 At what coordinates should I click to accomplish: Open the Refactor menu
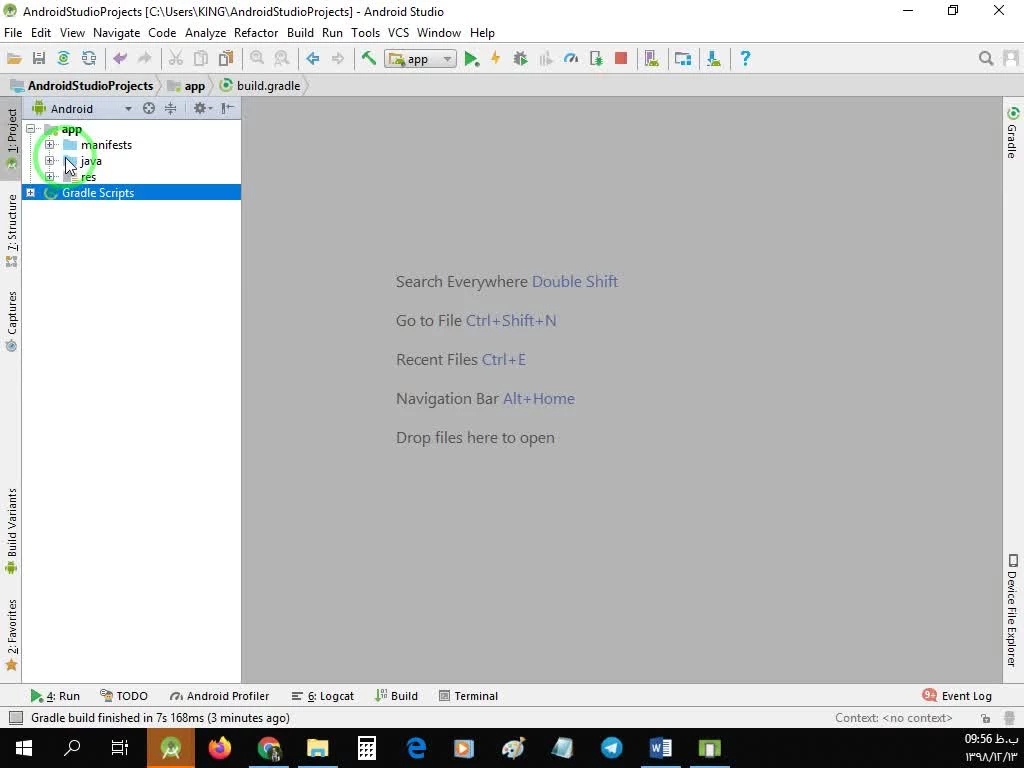click(256, 33)
